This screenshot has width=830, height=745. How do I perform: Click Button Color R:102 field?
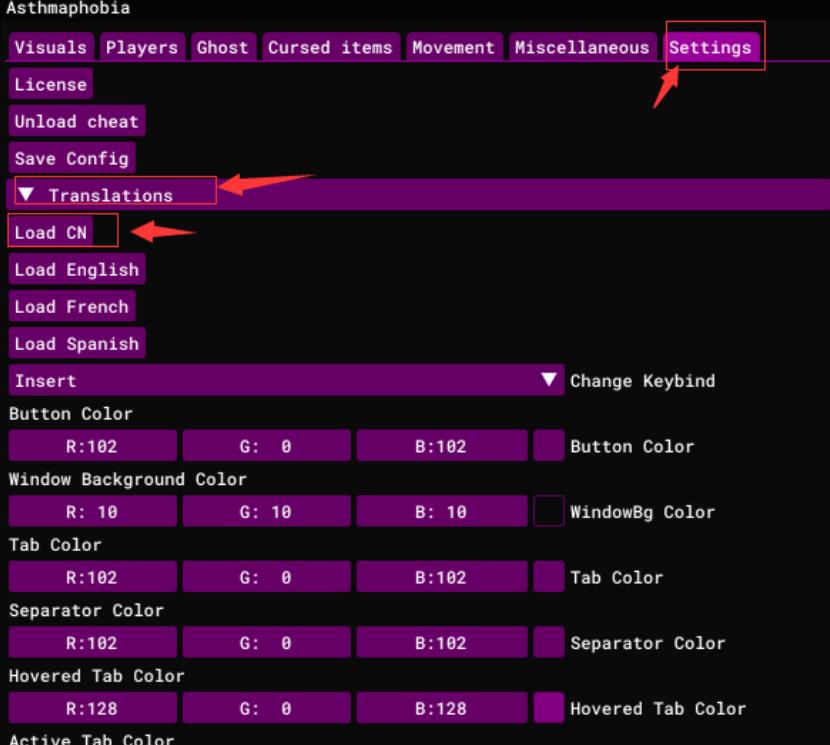point(93,445)
